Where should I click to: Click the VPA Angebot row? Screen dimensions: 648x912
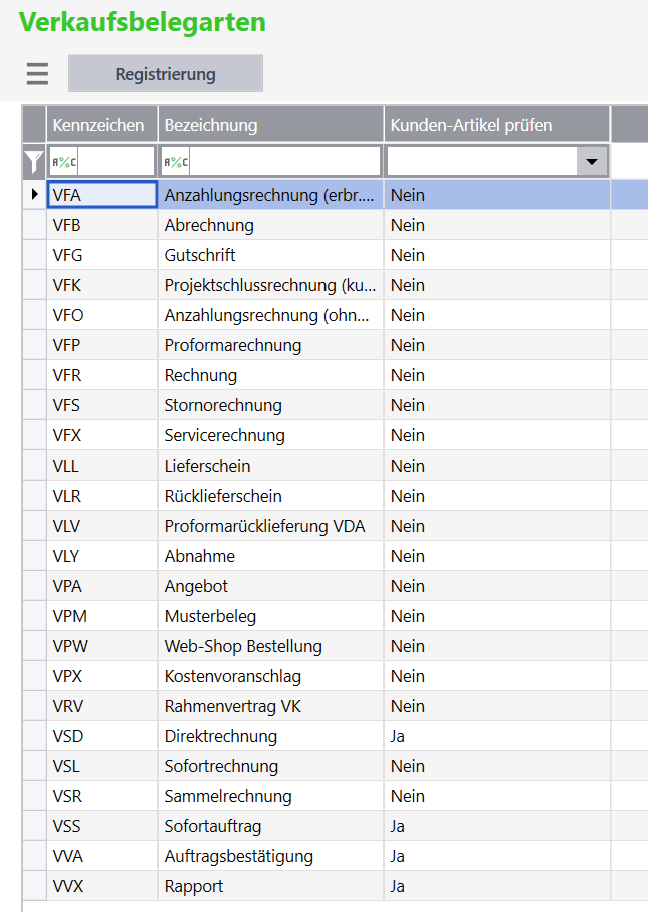[196, 586]
